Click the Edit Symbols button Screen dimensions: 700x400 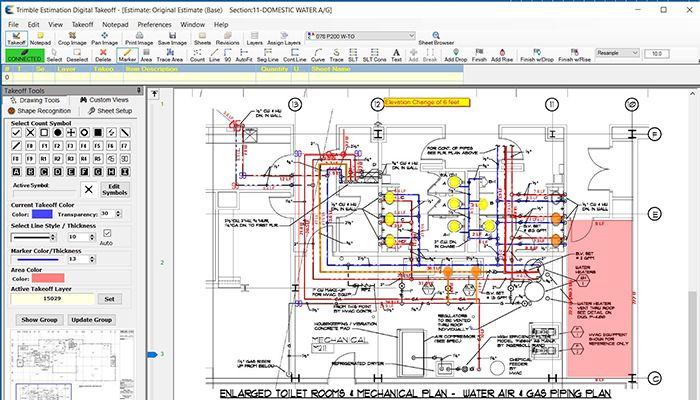(x=114, y=189)
